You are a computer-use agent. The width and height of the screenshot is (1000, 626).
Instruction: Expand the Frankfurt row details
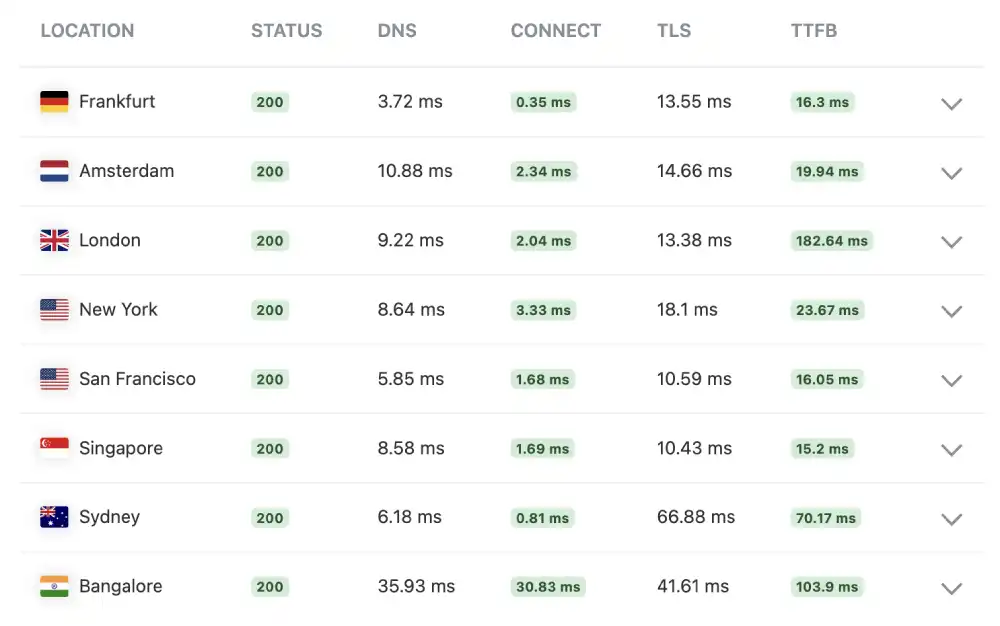pos(951,103)
